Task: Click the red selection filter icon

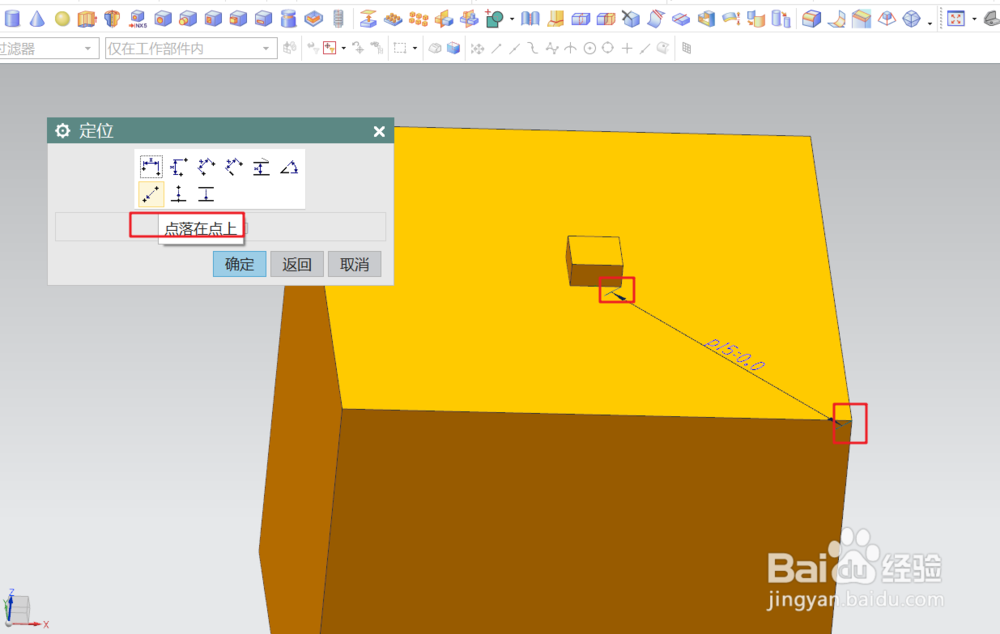Action: tap(330, 48)
